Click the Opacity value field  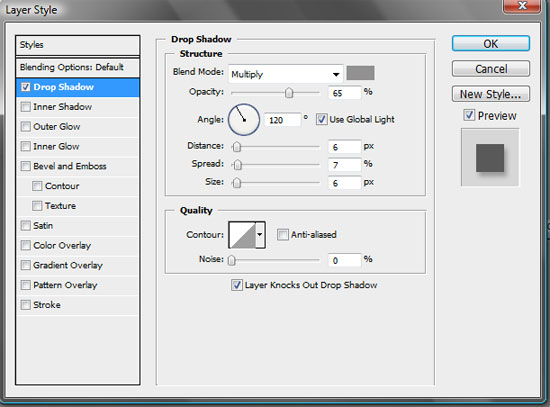pyautogui.click(x=344, y=93)
